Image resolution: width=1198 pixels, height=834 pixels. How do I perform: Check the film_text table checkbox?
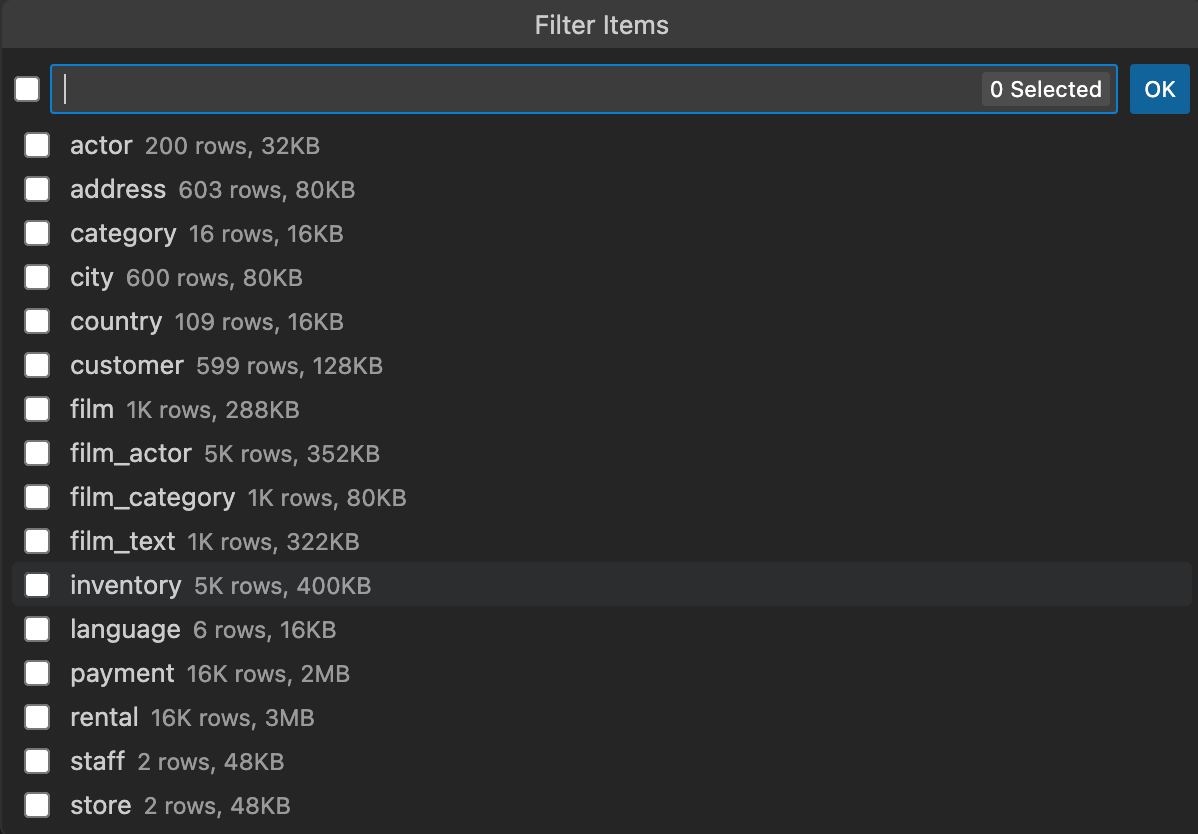(x=37, y=541)
